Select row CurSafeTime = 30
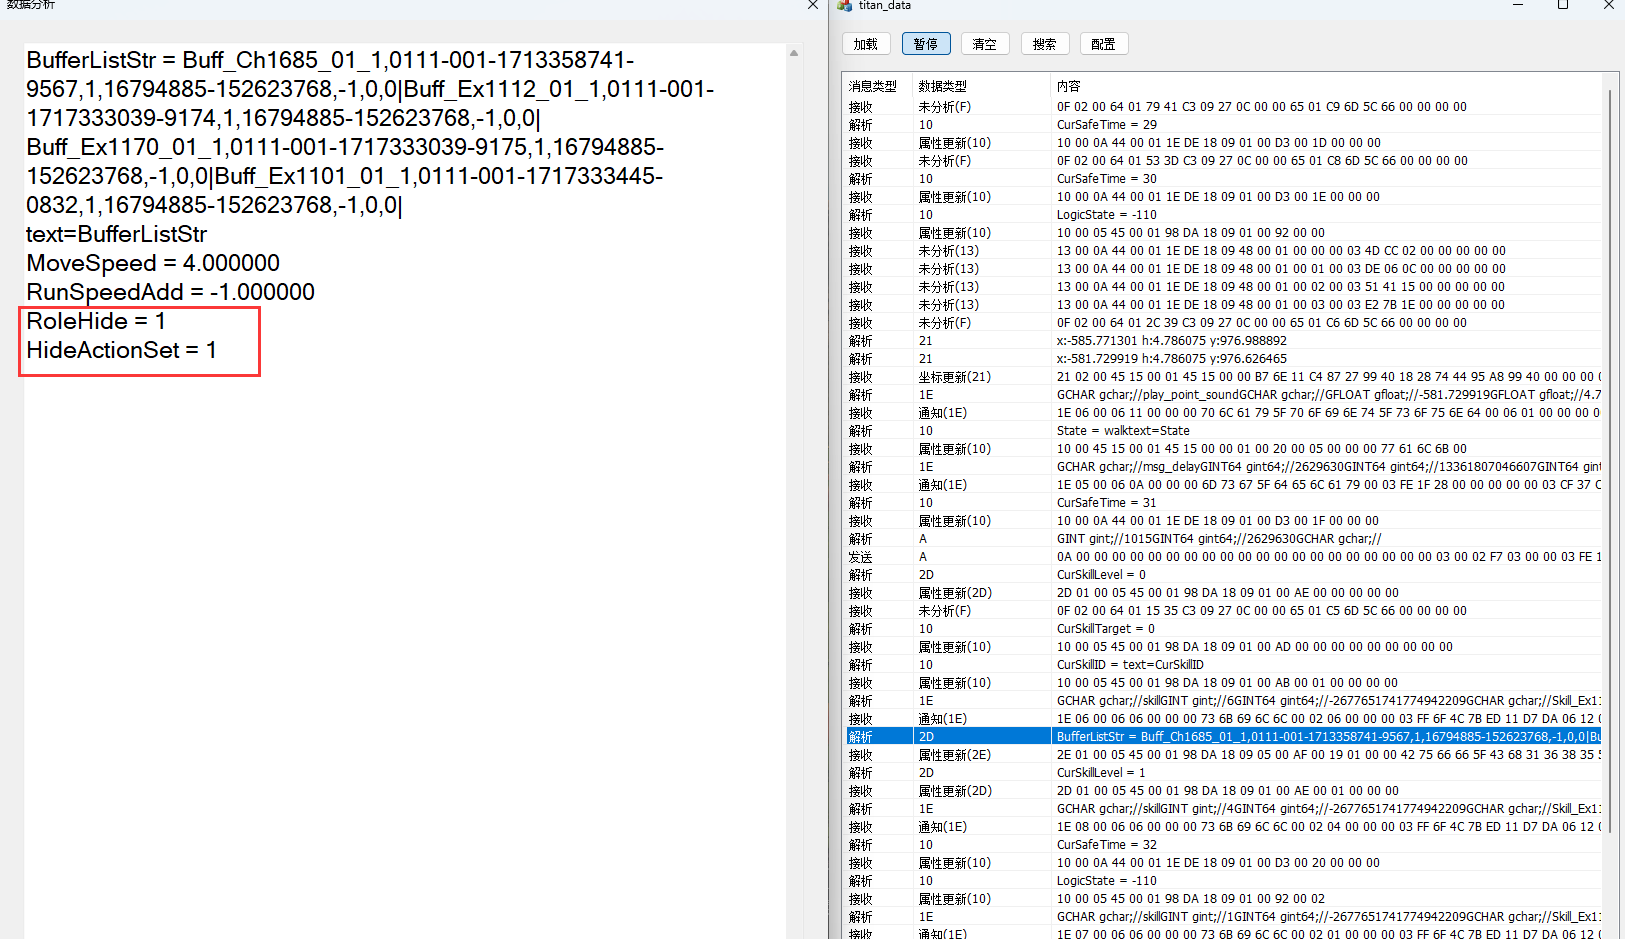Screen dimensions: 1625x939 point(1224,179)
